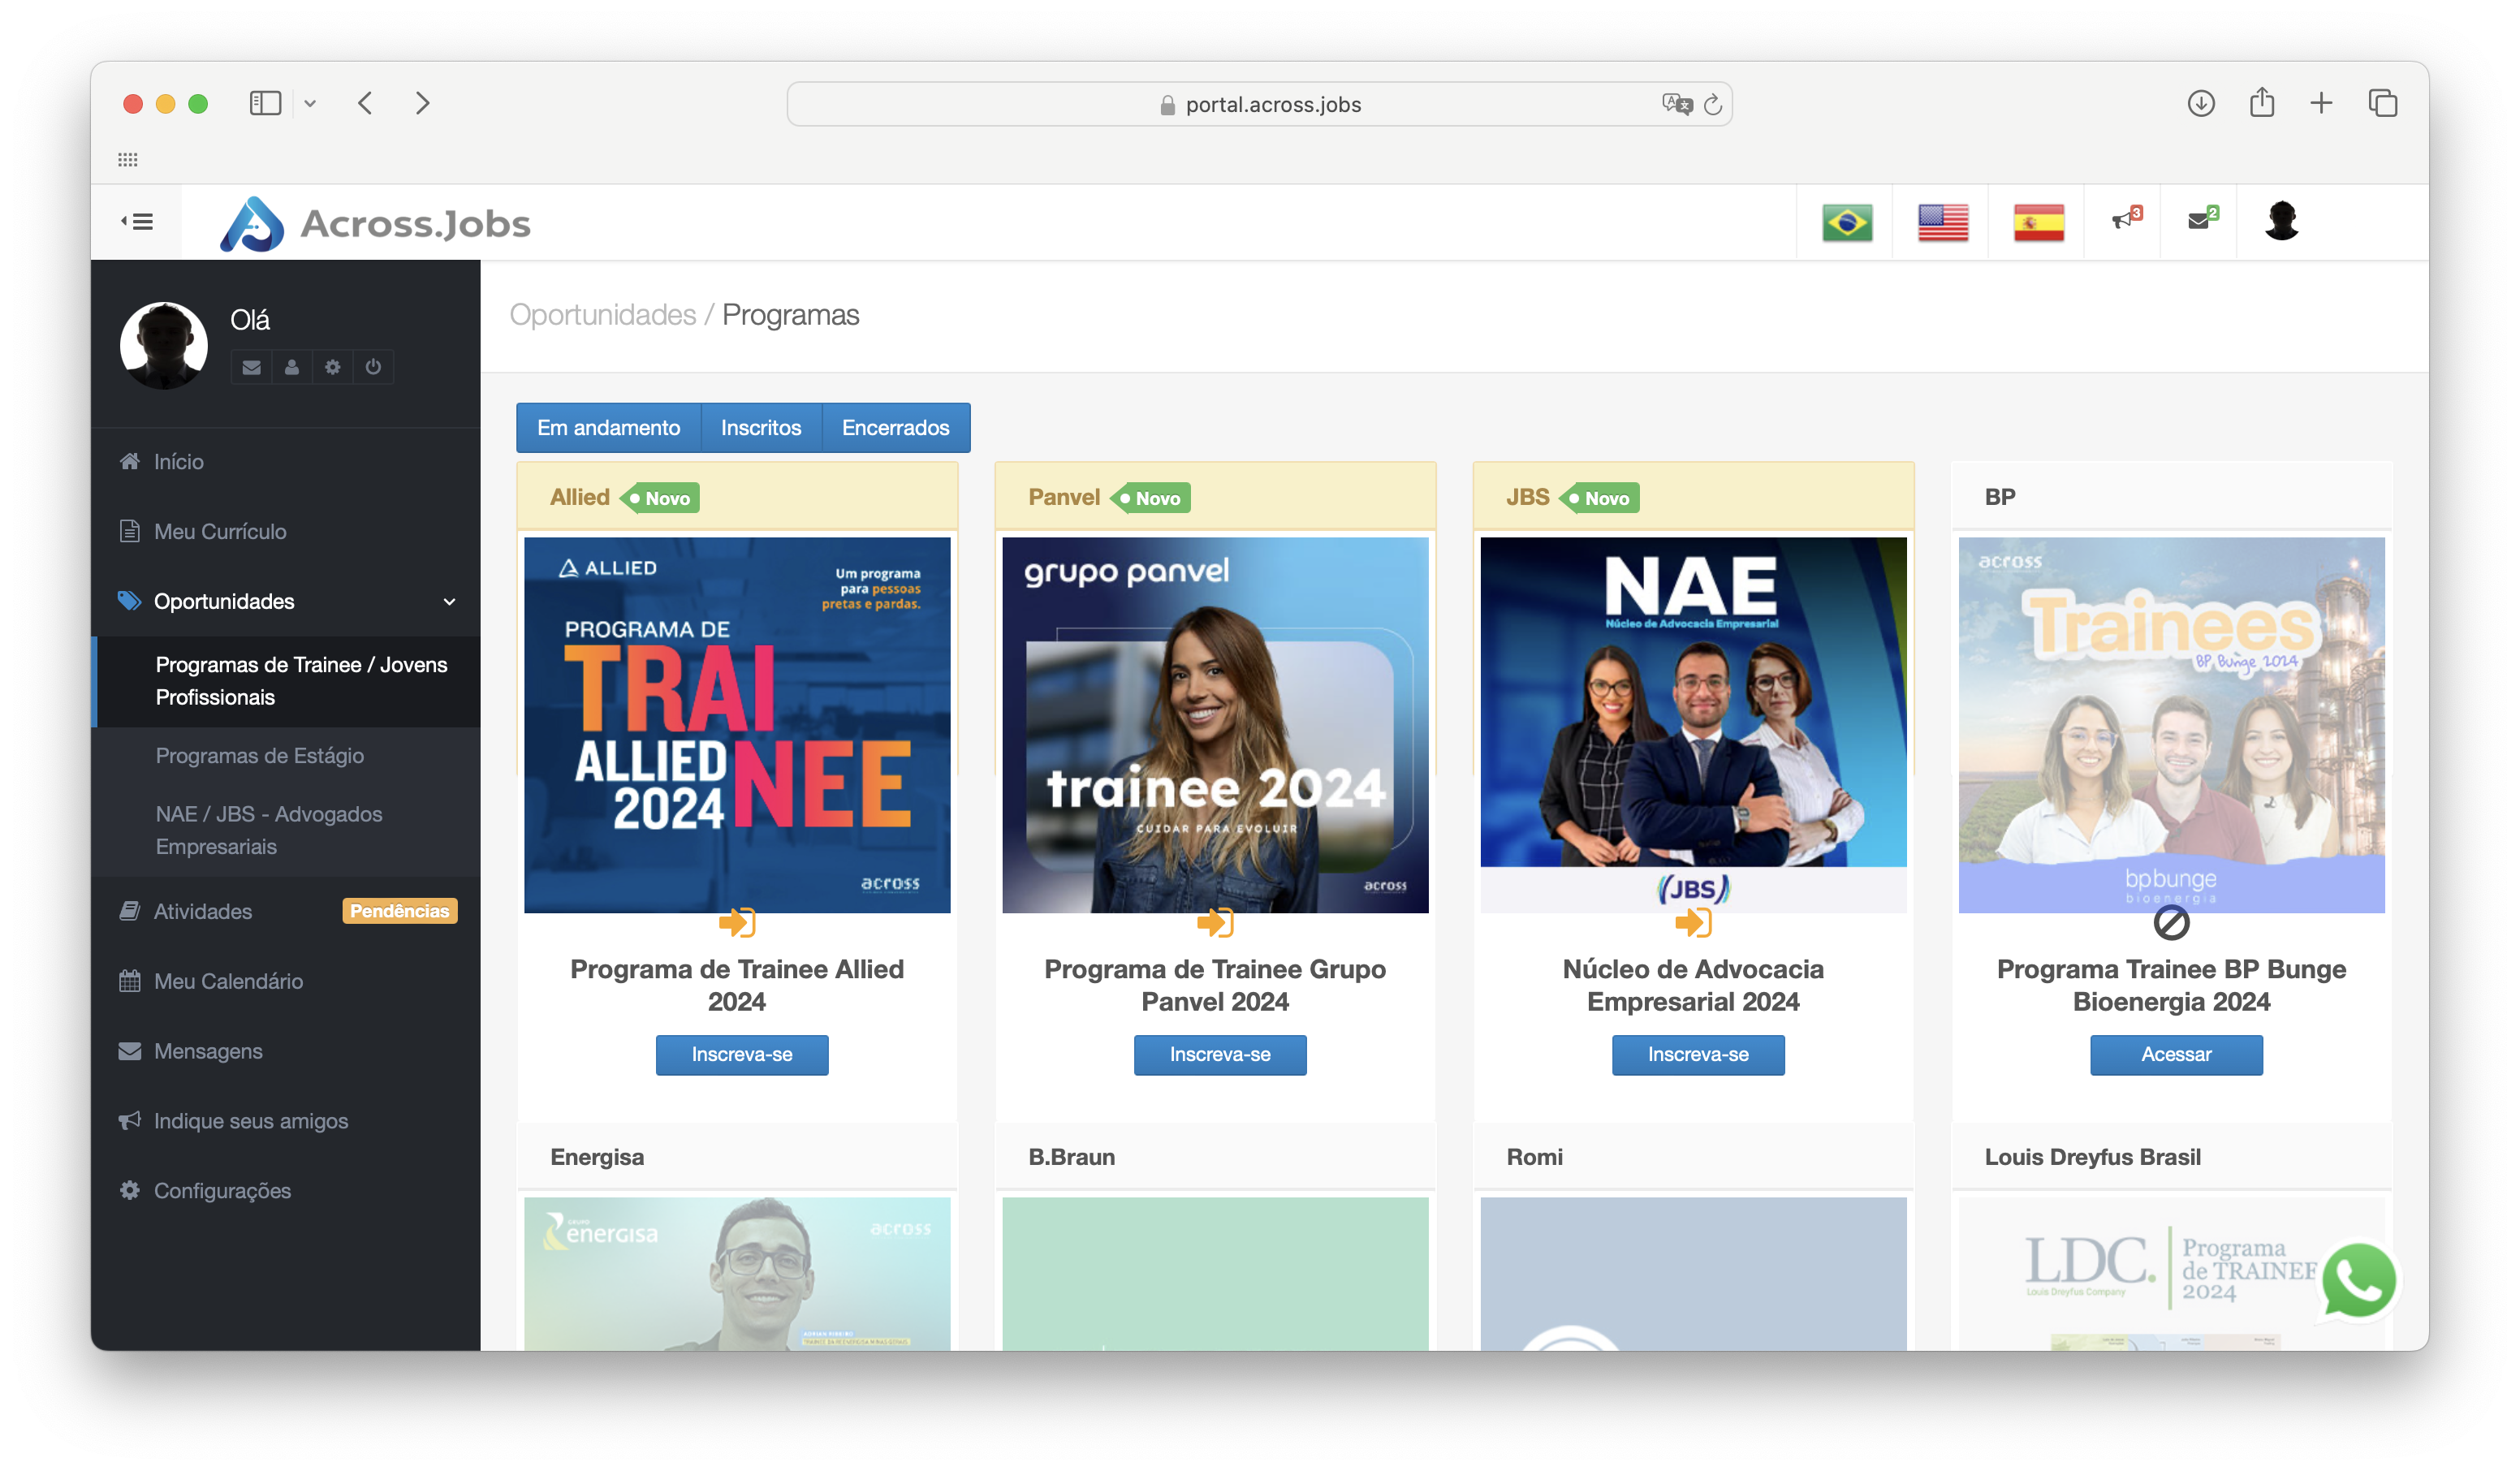The width and height of the screenshot is (2520, 1471).
Task: Switch language to Spanish flag
Action: point(2038,222)
